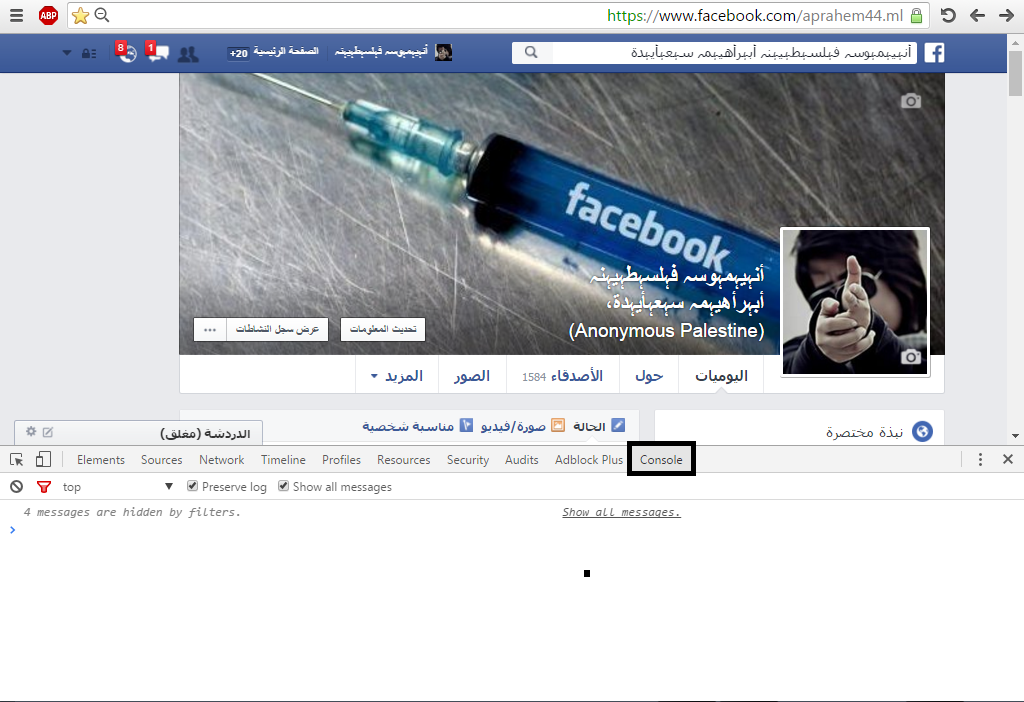Switch to the Security tab

[x=468, y=460]
